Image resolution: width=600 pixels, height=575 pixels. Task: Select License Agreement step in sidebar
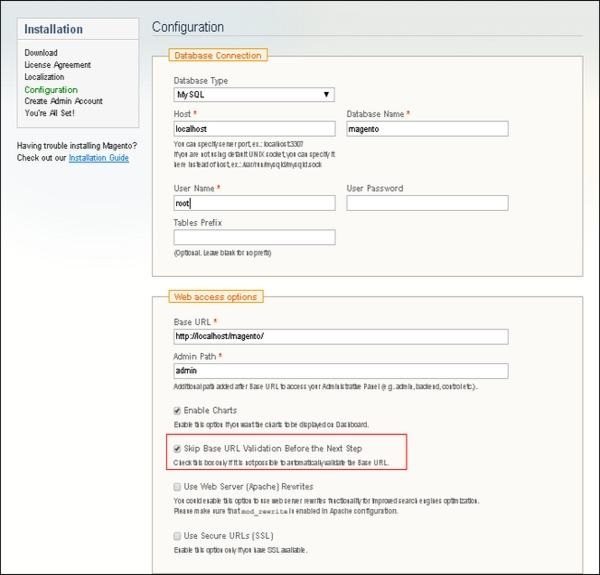tap(57, 65)
